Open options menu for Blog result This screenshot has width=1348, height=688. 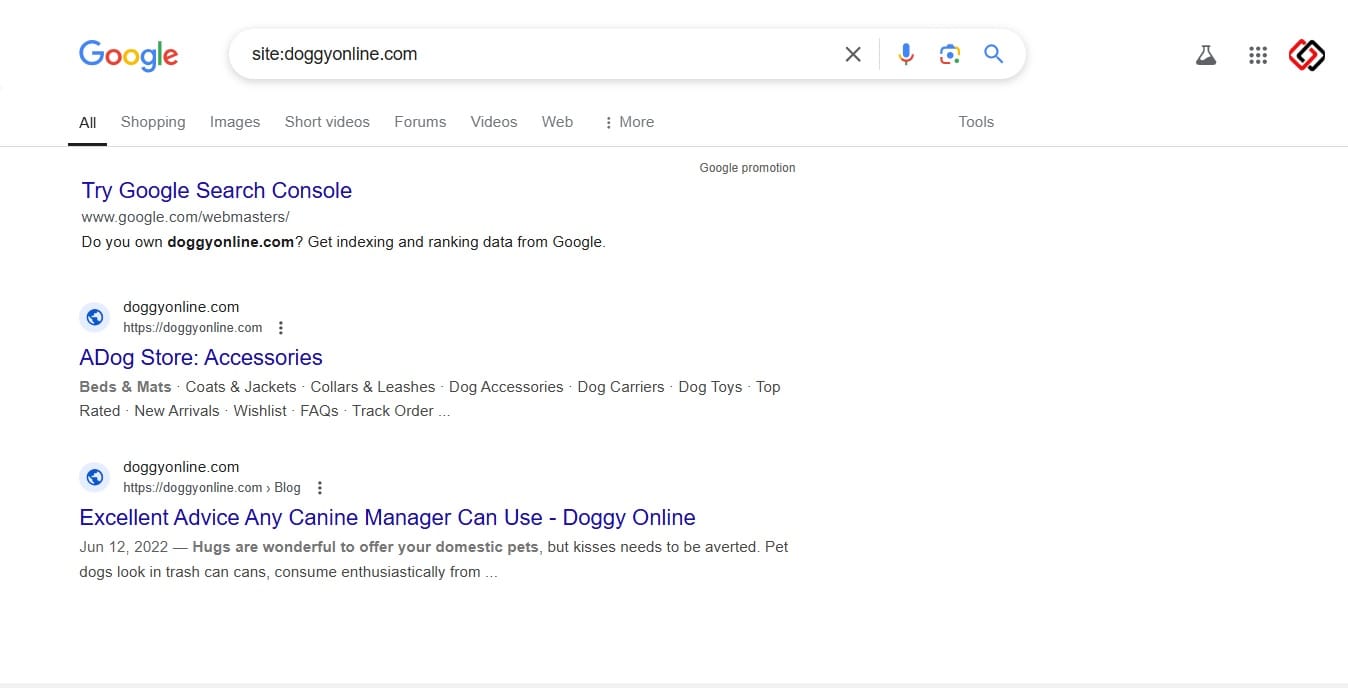(x=319, y=488)
